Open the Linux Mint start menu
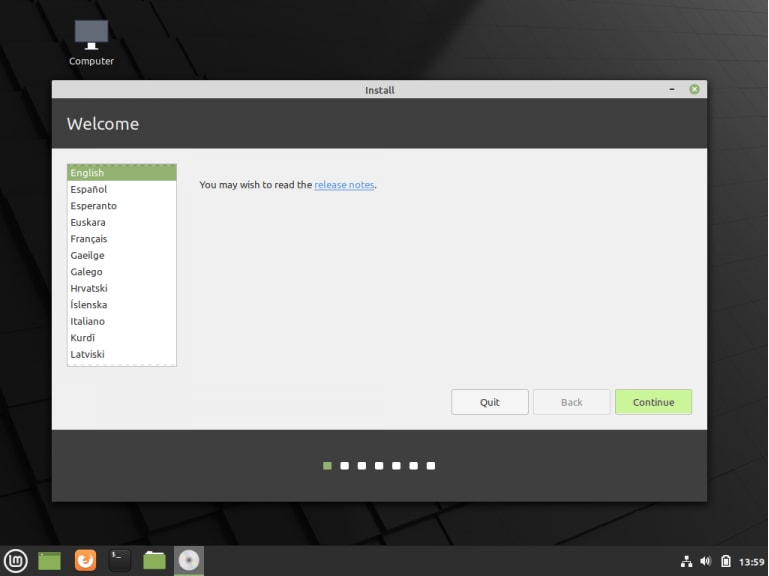The image size is (769, 576). click(16, 560)
